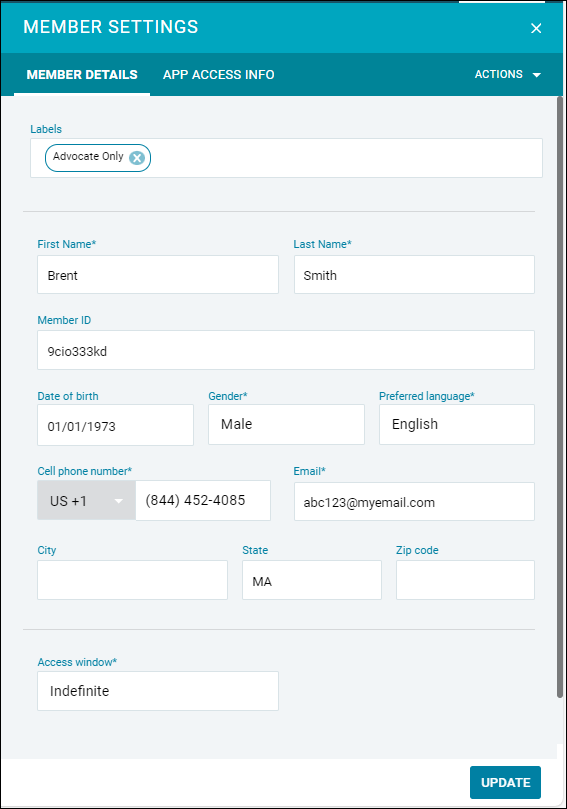Close the Member Settings panel
The width and height of the screenshot is (567, 809).
pyautogui.click(x=536, y=28)
